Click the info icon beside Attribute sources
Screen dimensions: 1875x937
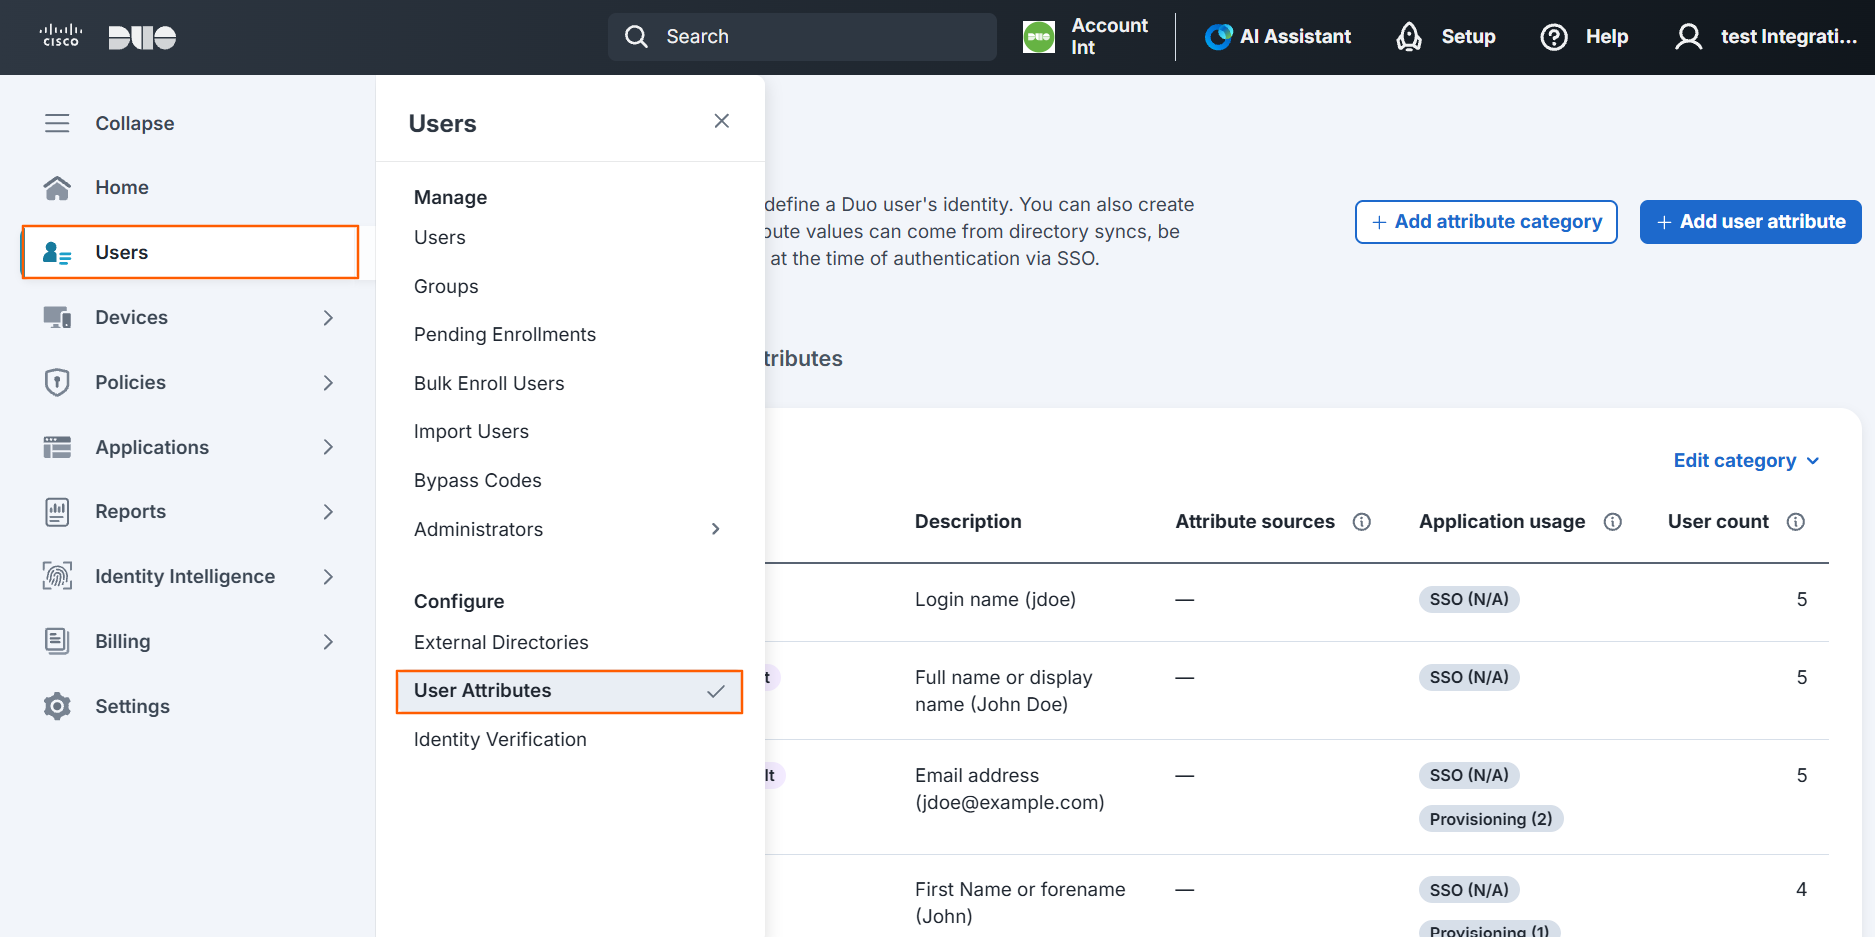[1362, 522]
